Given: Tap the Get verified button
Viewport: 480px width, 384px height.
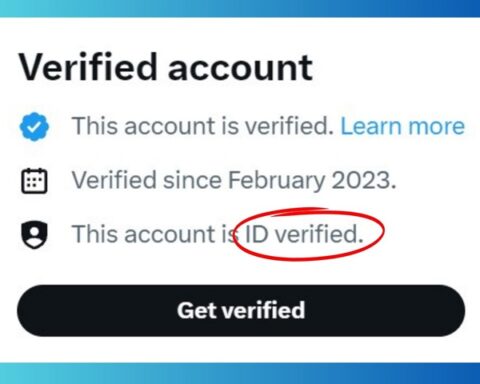Looking at the screenshot, I should (241, 310).
